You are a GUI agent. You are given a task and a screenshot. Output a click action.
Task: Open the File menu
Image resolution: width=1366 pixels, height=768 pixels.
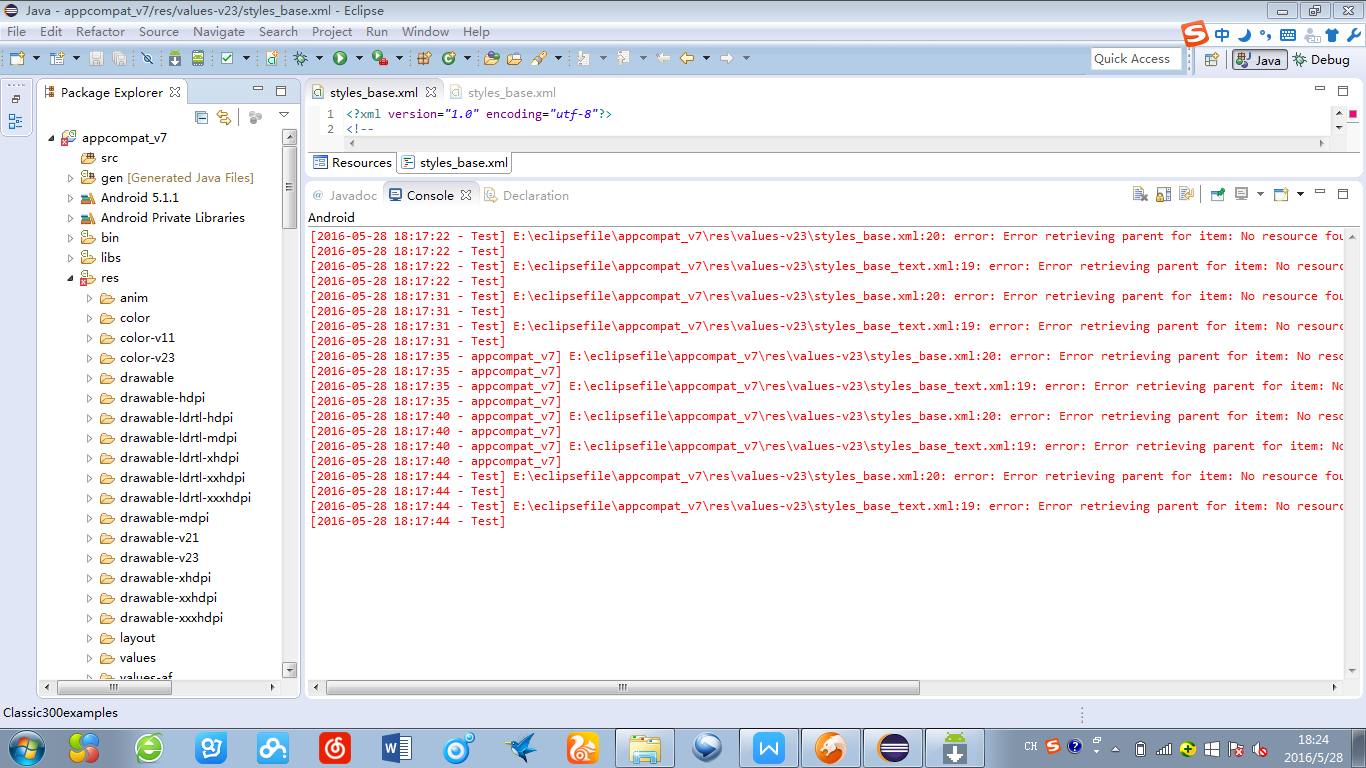point(16,31)
